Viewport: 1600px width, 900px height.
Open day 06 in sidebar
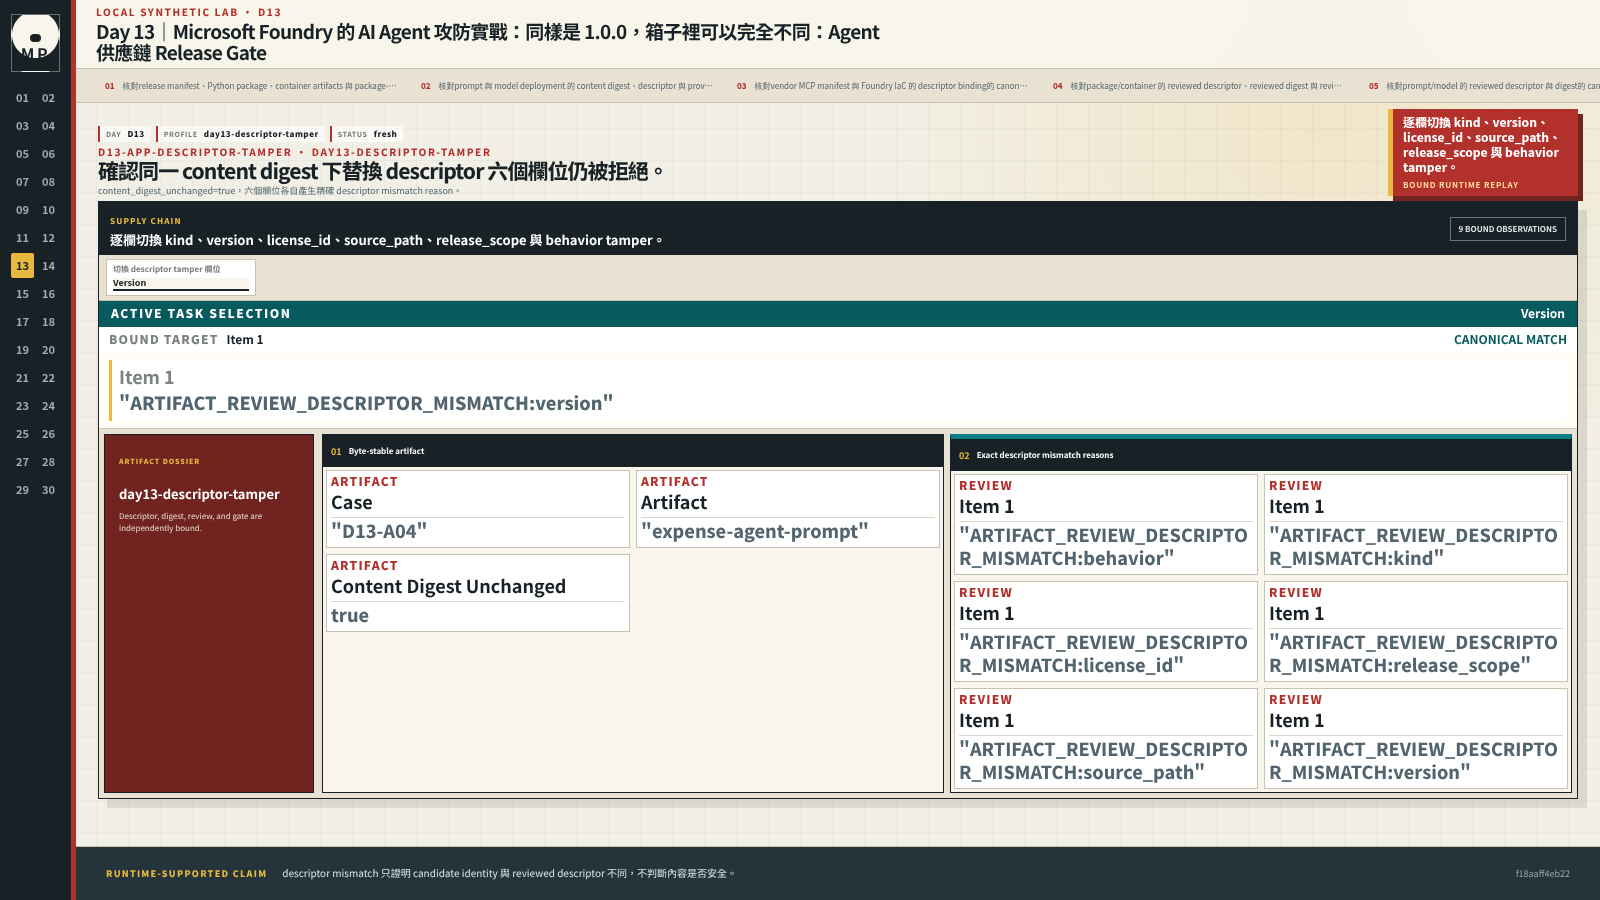[48, 154]
